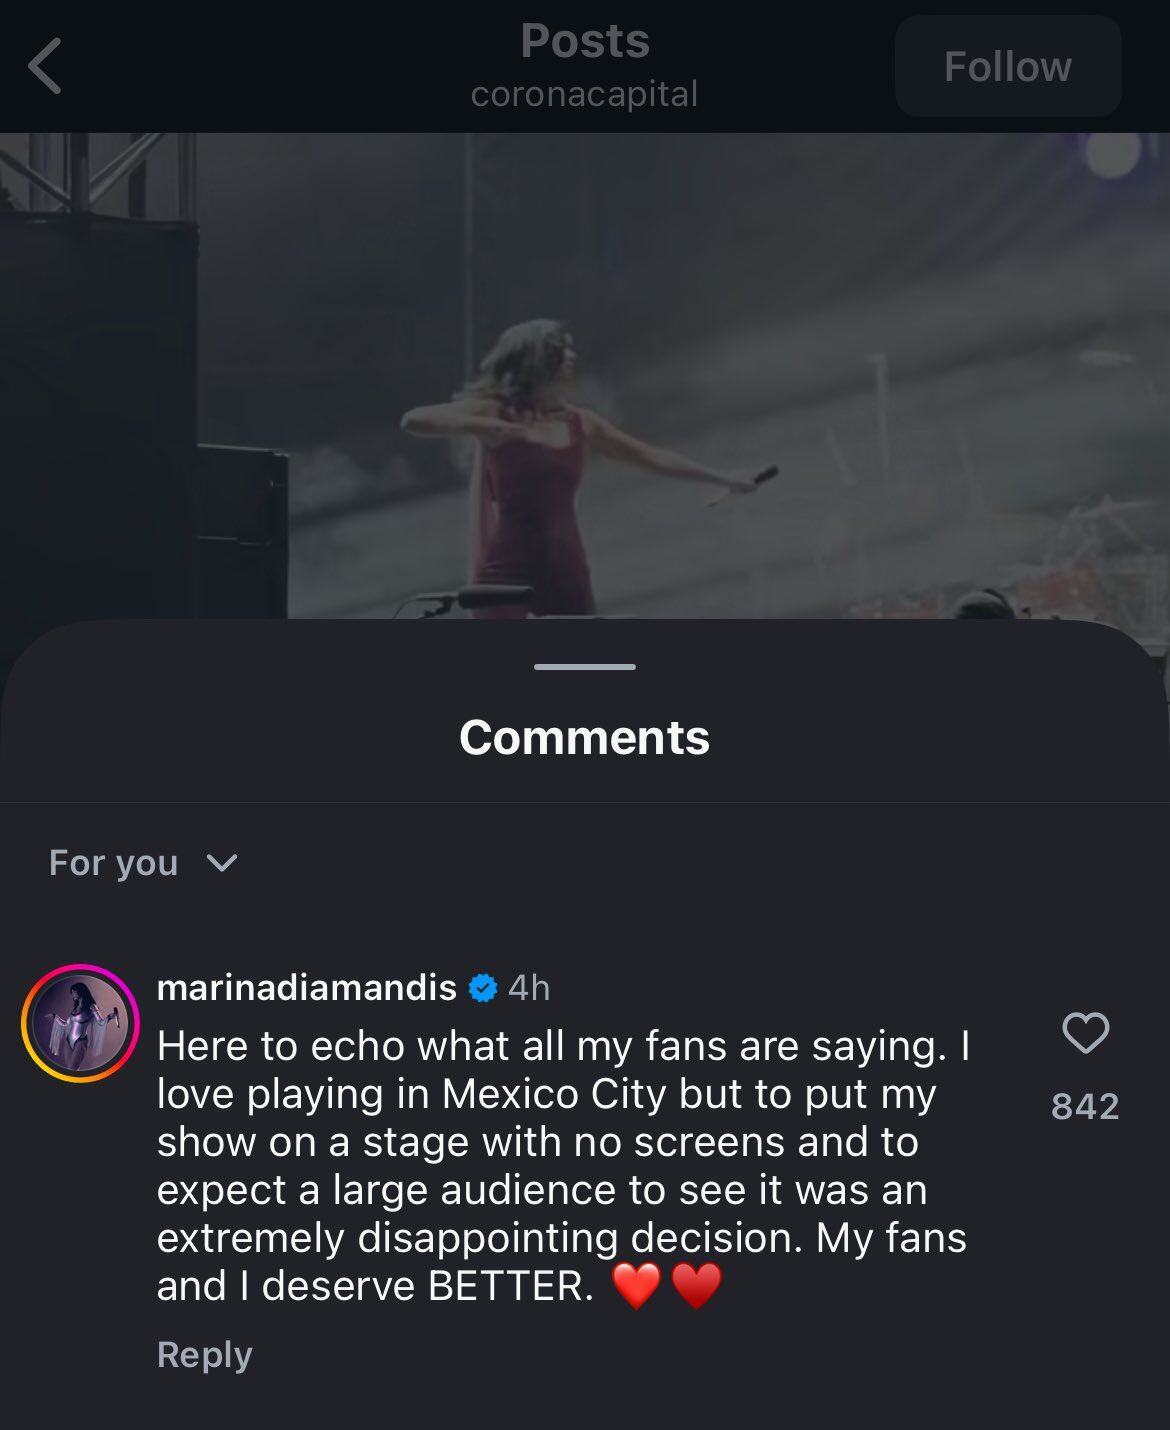Screen dimensions: 1170x1430
Task: Open marinadiamandis's story from the profile picture
Action: pos(80,1023)
